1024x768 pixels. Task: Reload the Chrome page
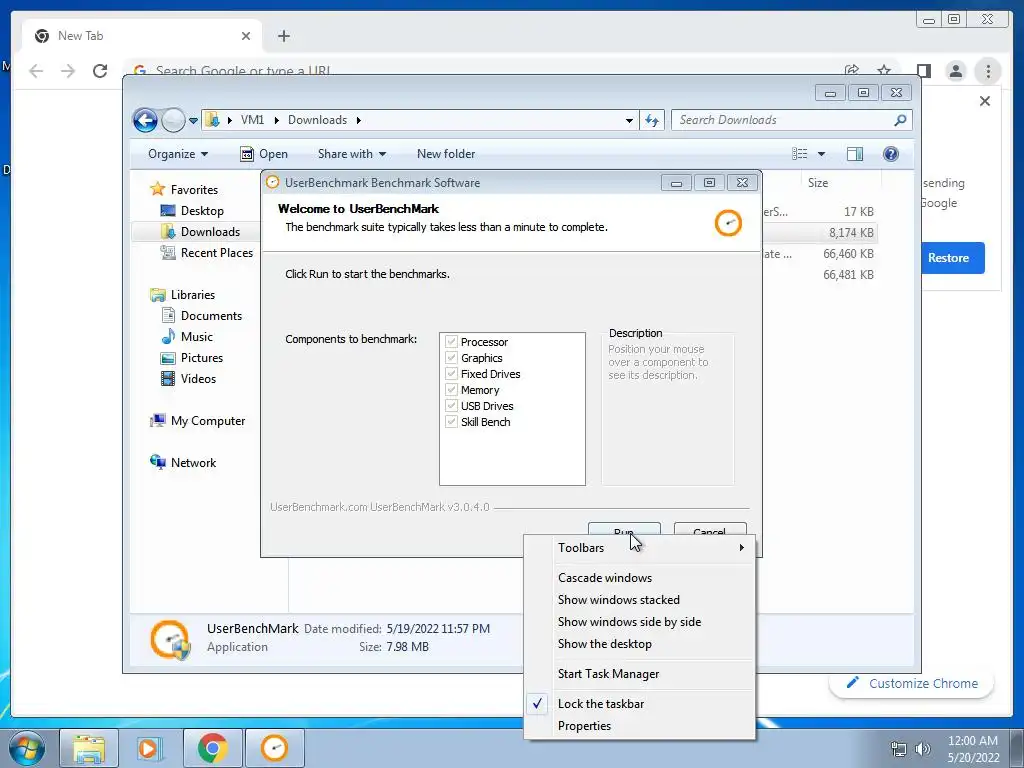click(x=100, y=71)
